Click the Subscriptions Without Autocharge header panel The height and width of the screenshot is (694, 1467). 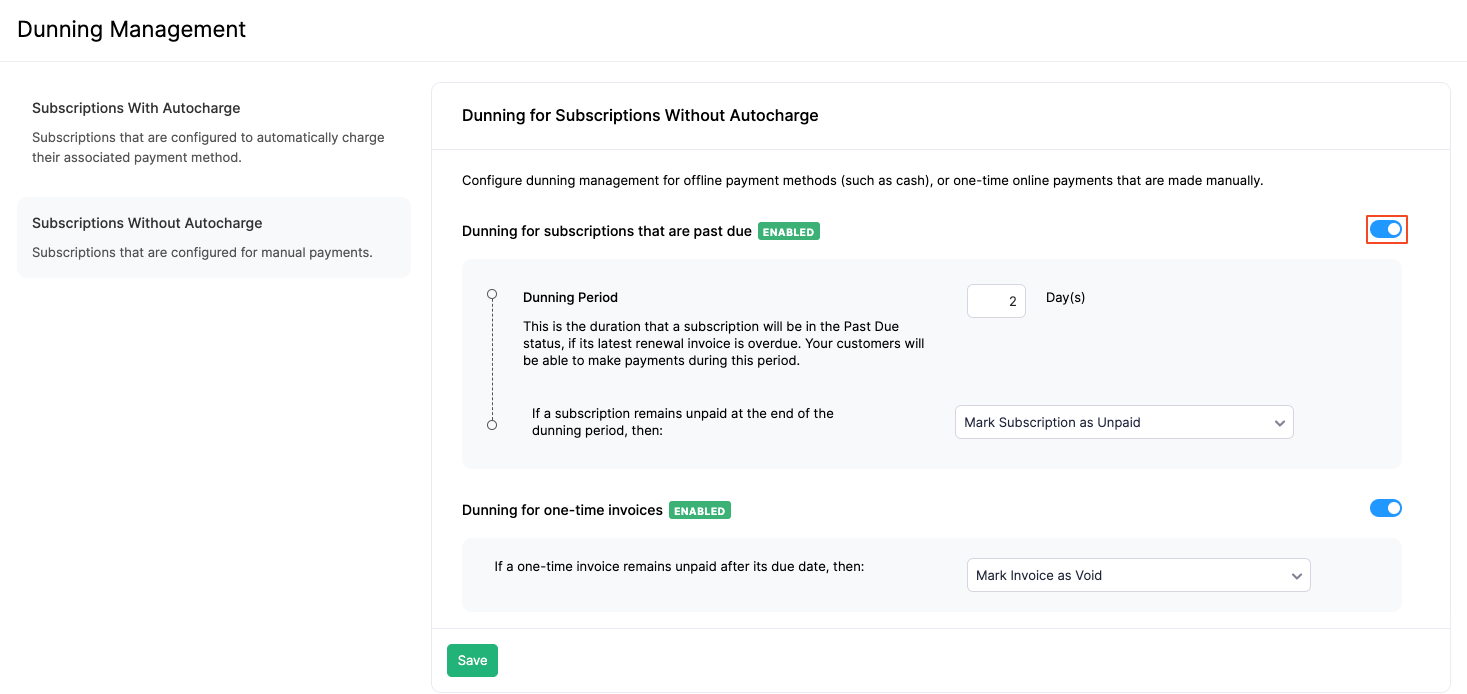coord(640,115)
